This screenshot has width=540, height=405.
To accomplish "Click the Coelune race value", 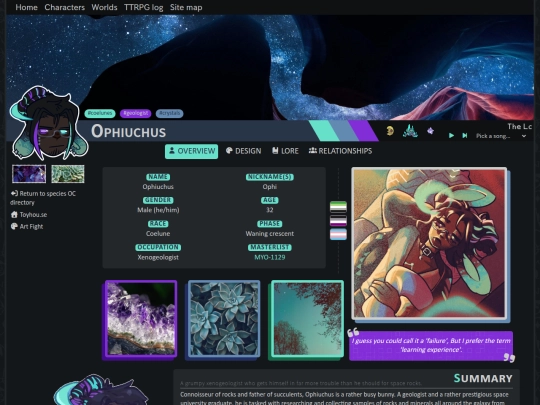I will (x=158, y=233).
